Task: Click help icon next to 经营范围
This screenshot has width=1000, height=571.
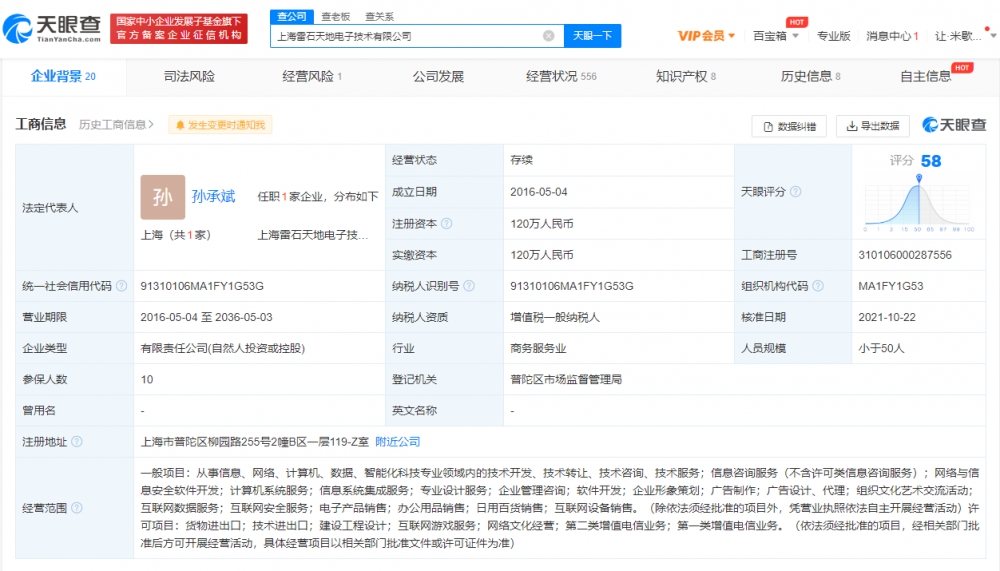Action: coord(77,508)
